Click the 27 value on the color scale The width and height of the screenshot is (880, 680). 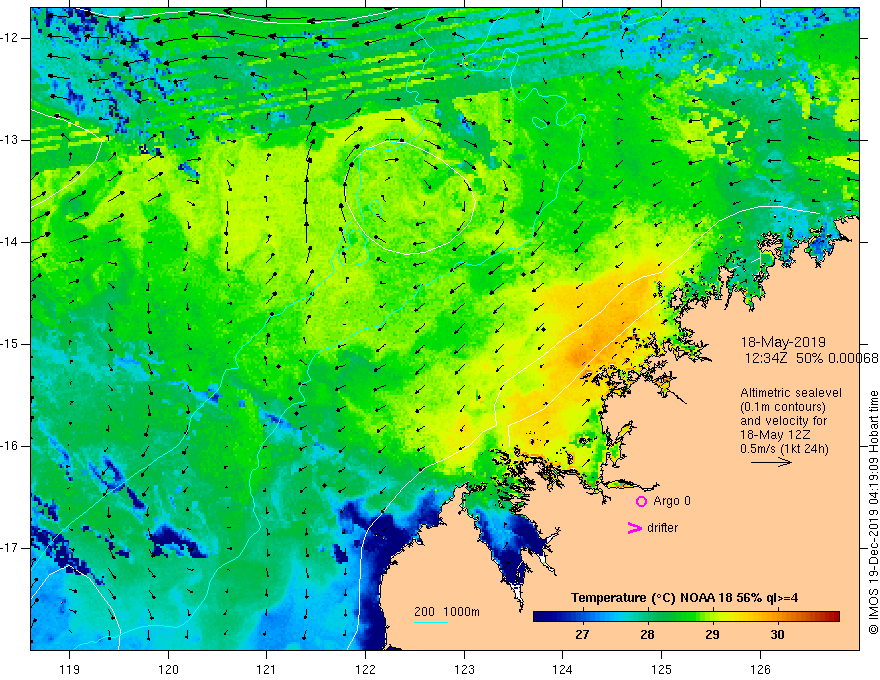click(582, 635)
